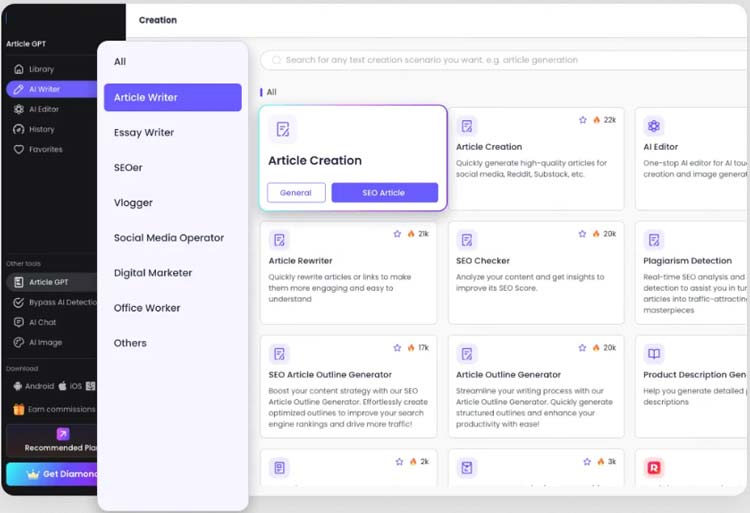
Task: Favorite the 3k card star
Action: (587, 462)
